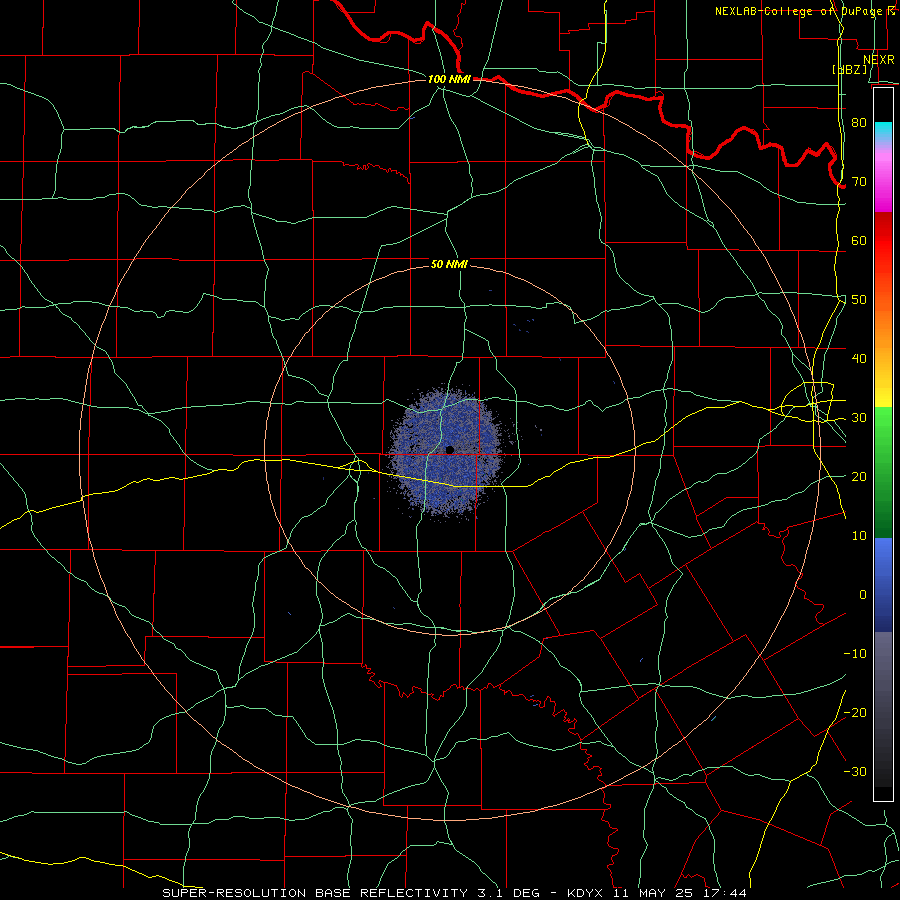Viewport: 900px width, 900px height.
Task: Click the cyan segment of the color bar
Action: coord(883,131)
